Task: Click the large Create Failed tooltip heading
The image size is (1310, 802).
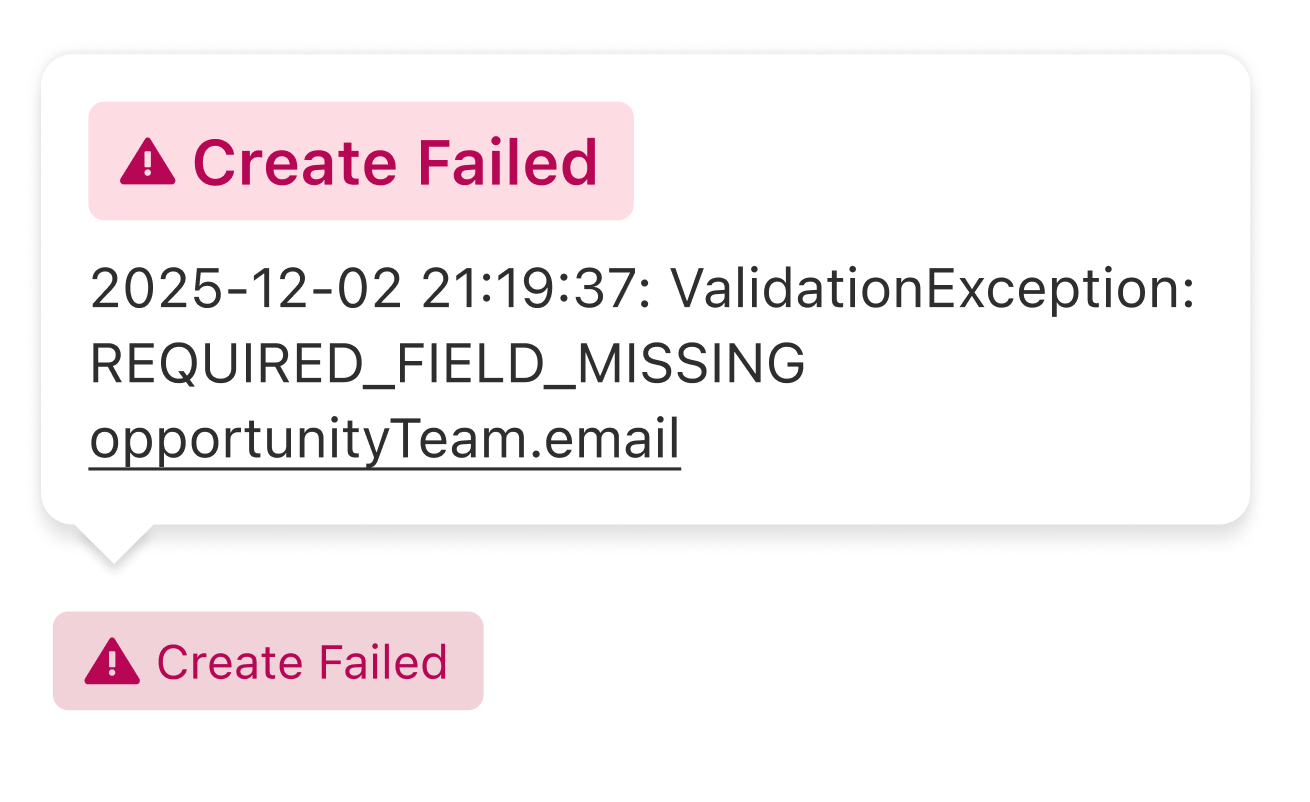Action: [361, 161]
